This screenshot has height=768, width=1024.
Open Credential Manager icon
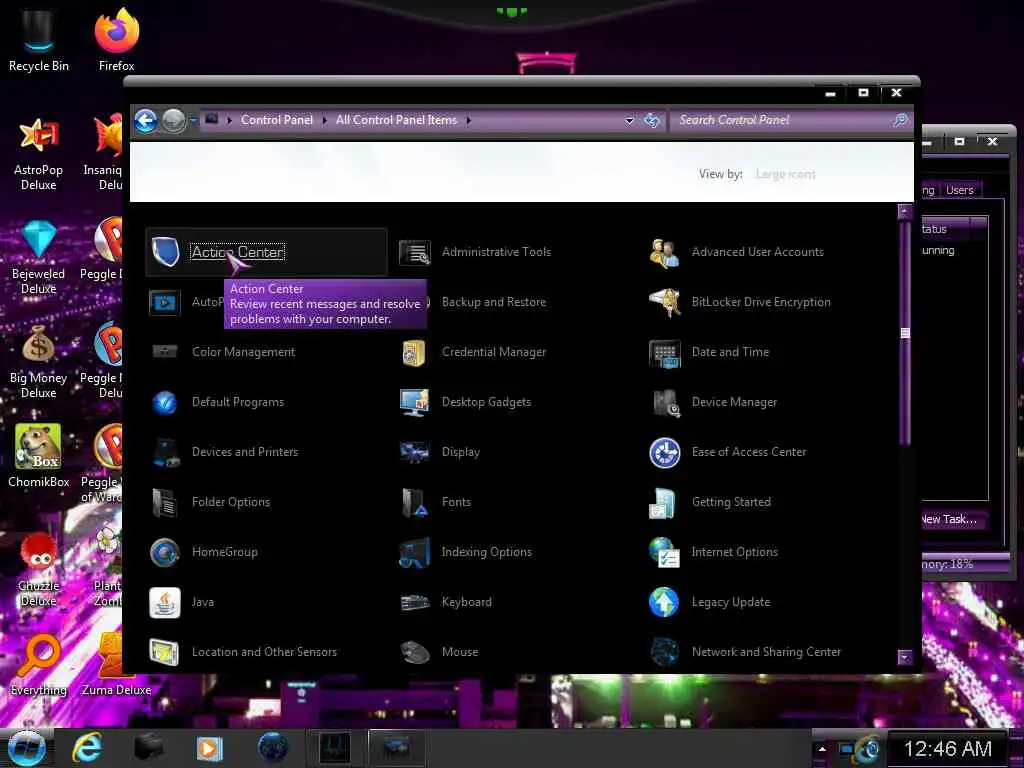pyautogui.click(x=414, y=353)
